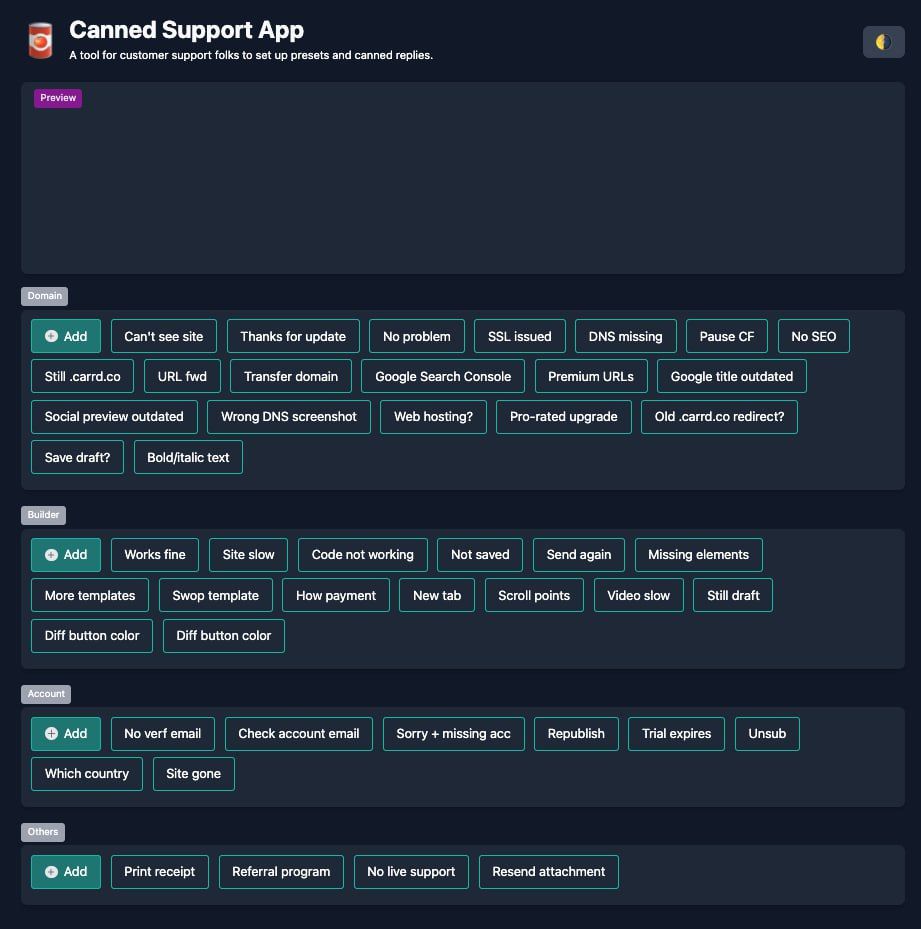This screenshot has width=921, height=929.
Task: Select the More templates reply
Action: point(89,595)
